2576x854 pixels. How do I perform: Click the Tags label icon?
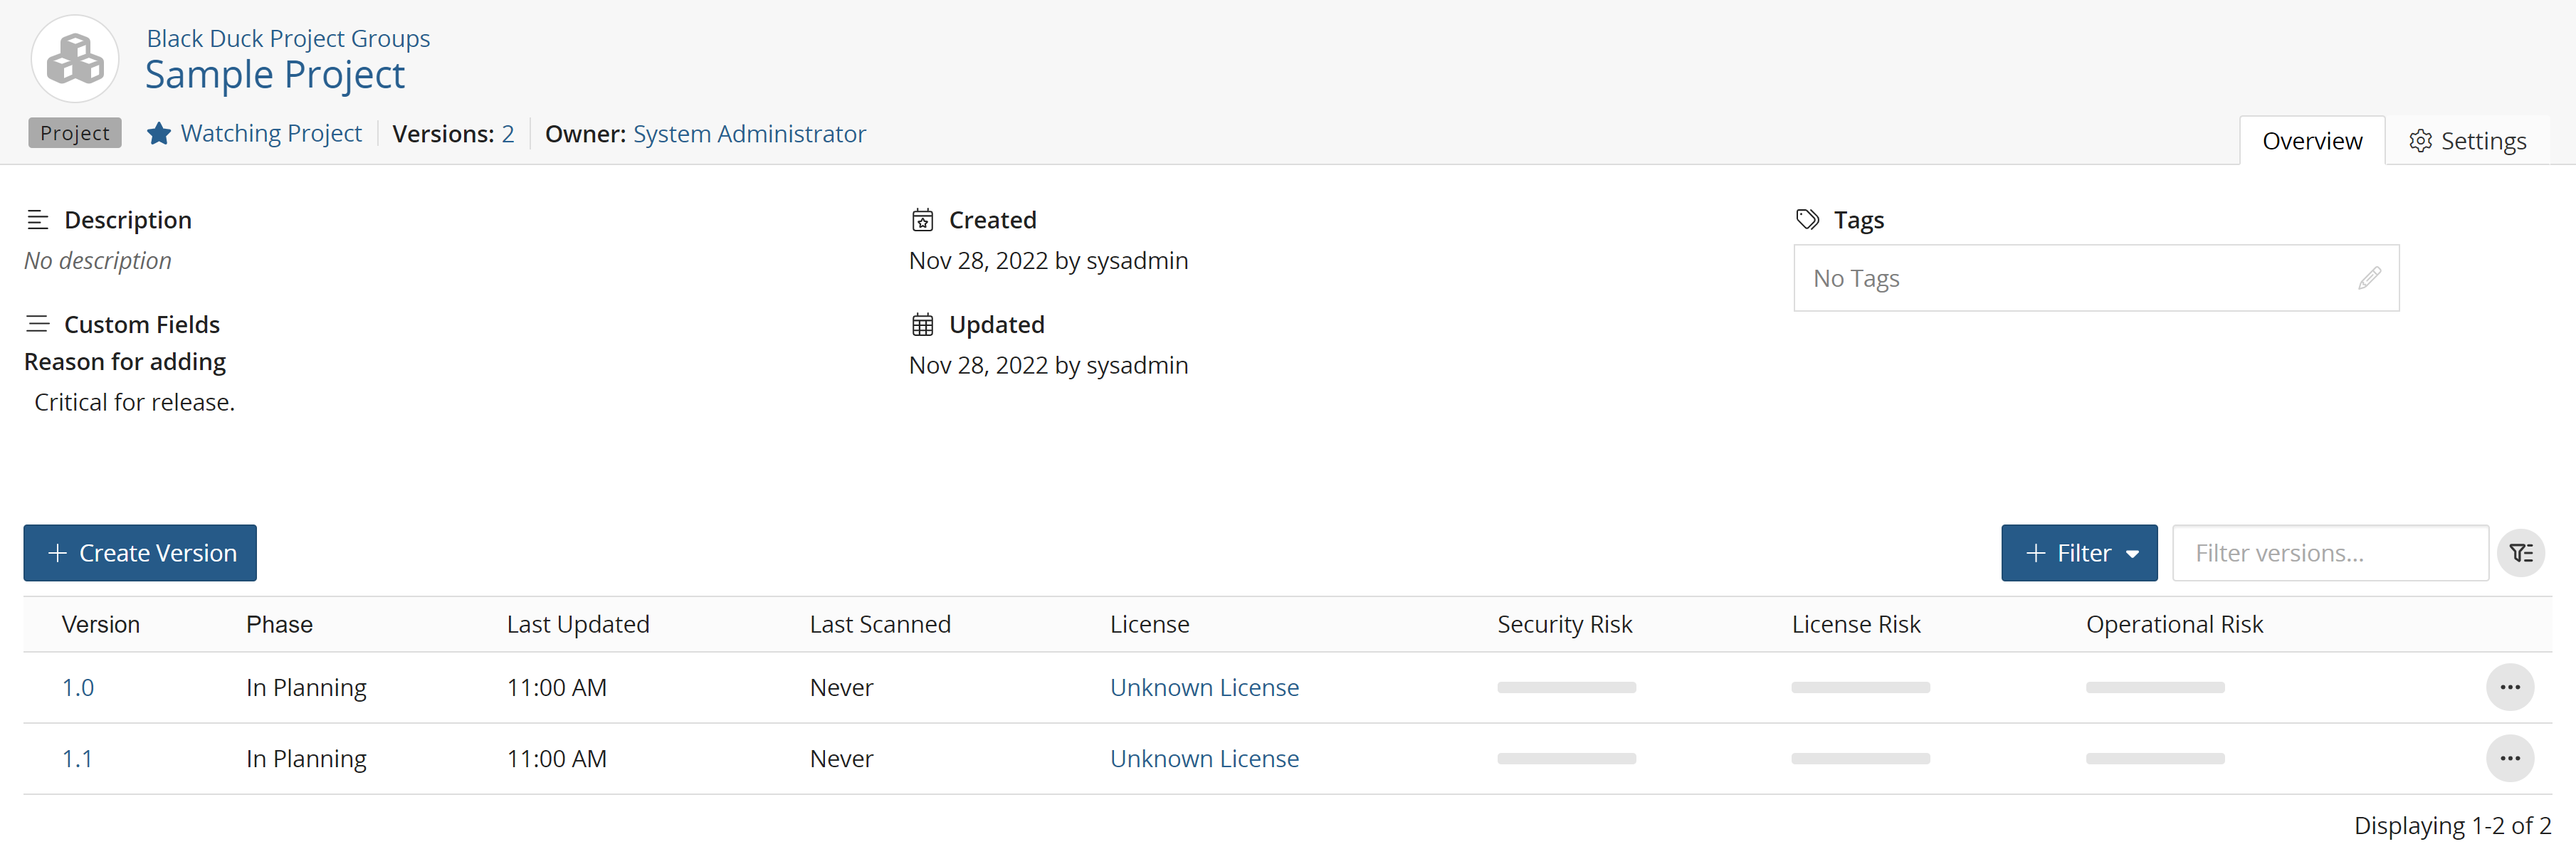(1809, 217)
